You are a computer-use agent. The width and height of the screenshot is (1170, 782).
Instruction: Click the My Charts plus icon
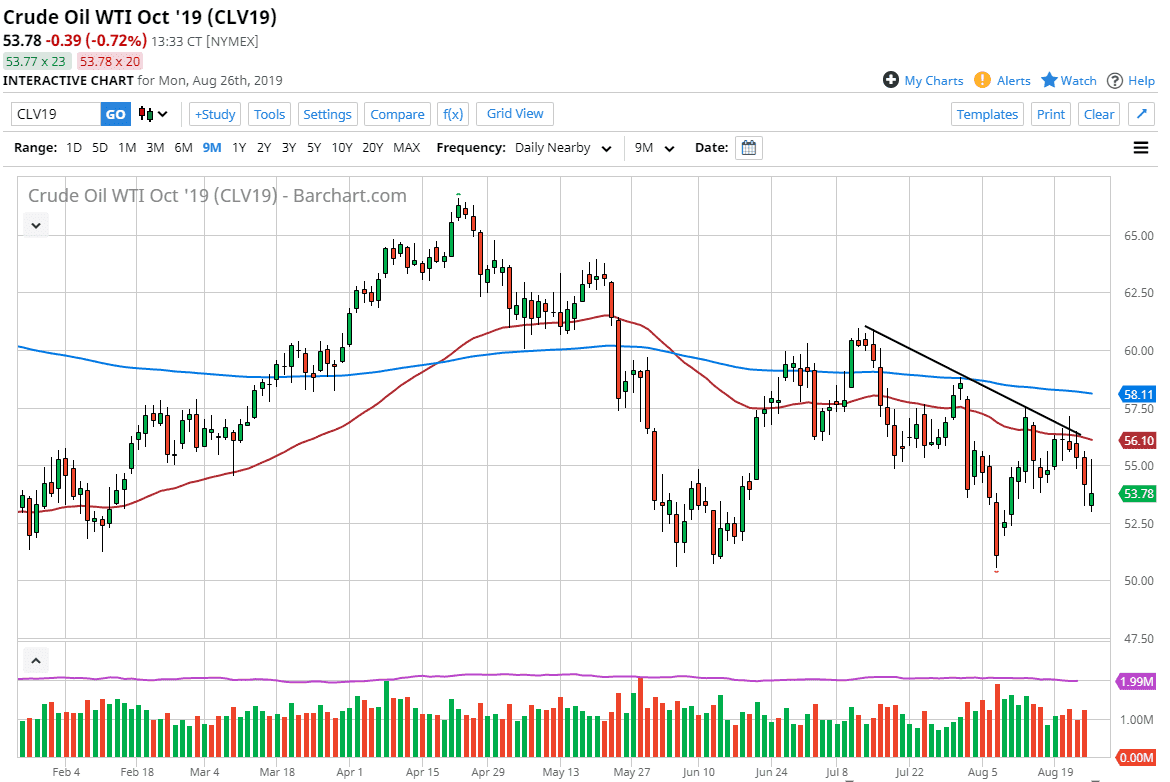(x=890, y=80)
